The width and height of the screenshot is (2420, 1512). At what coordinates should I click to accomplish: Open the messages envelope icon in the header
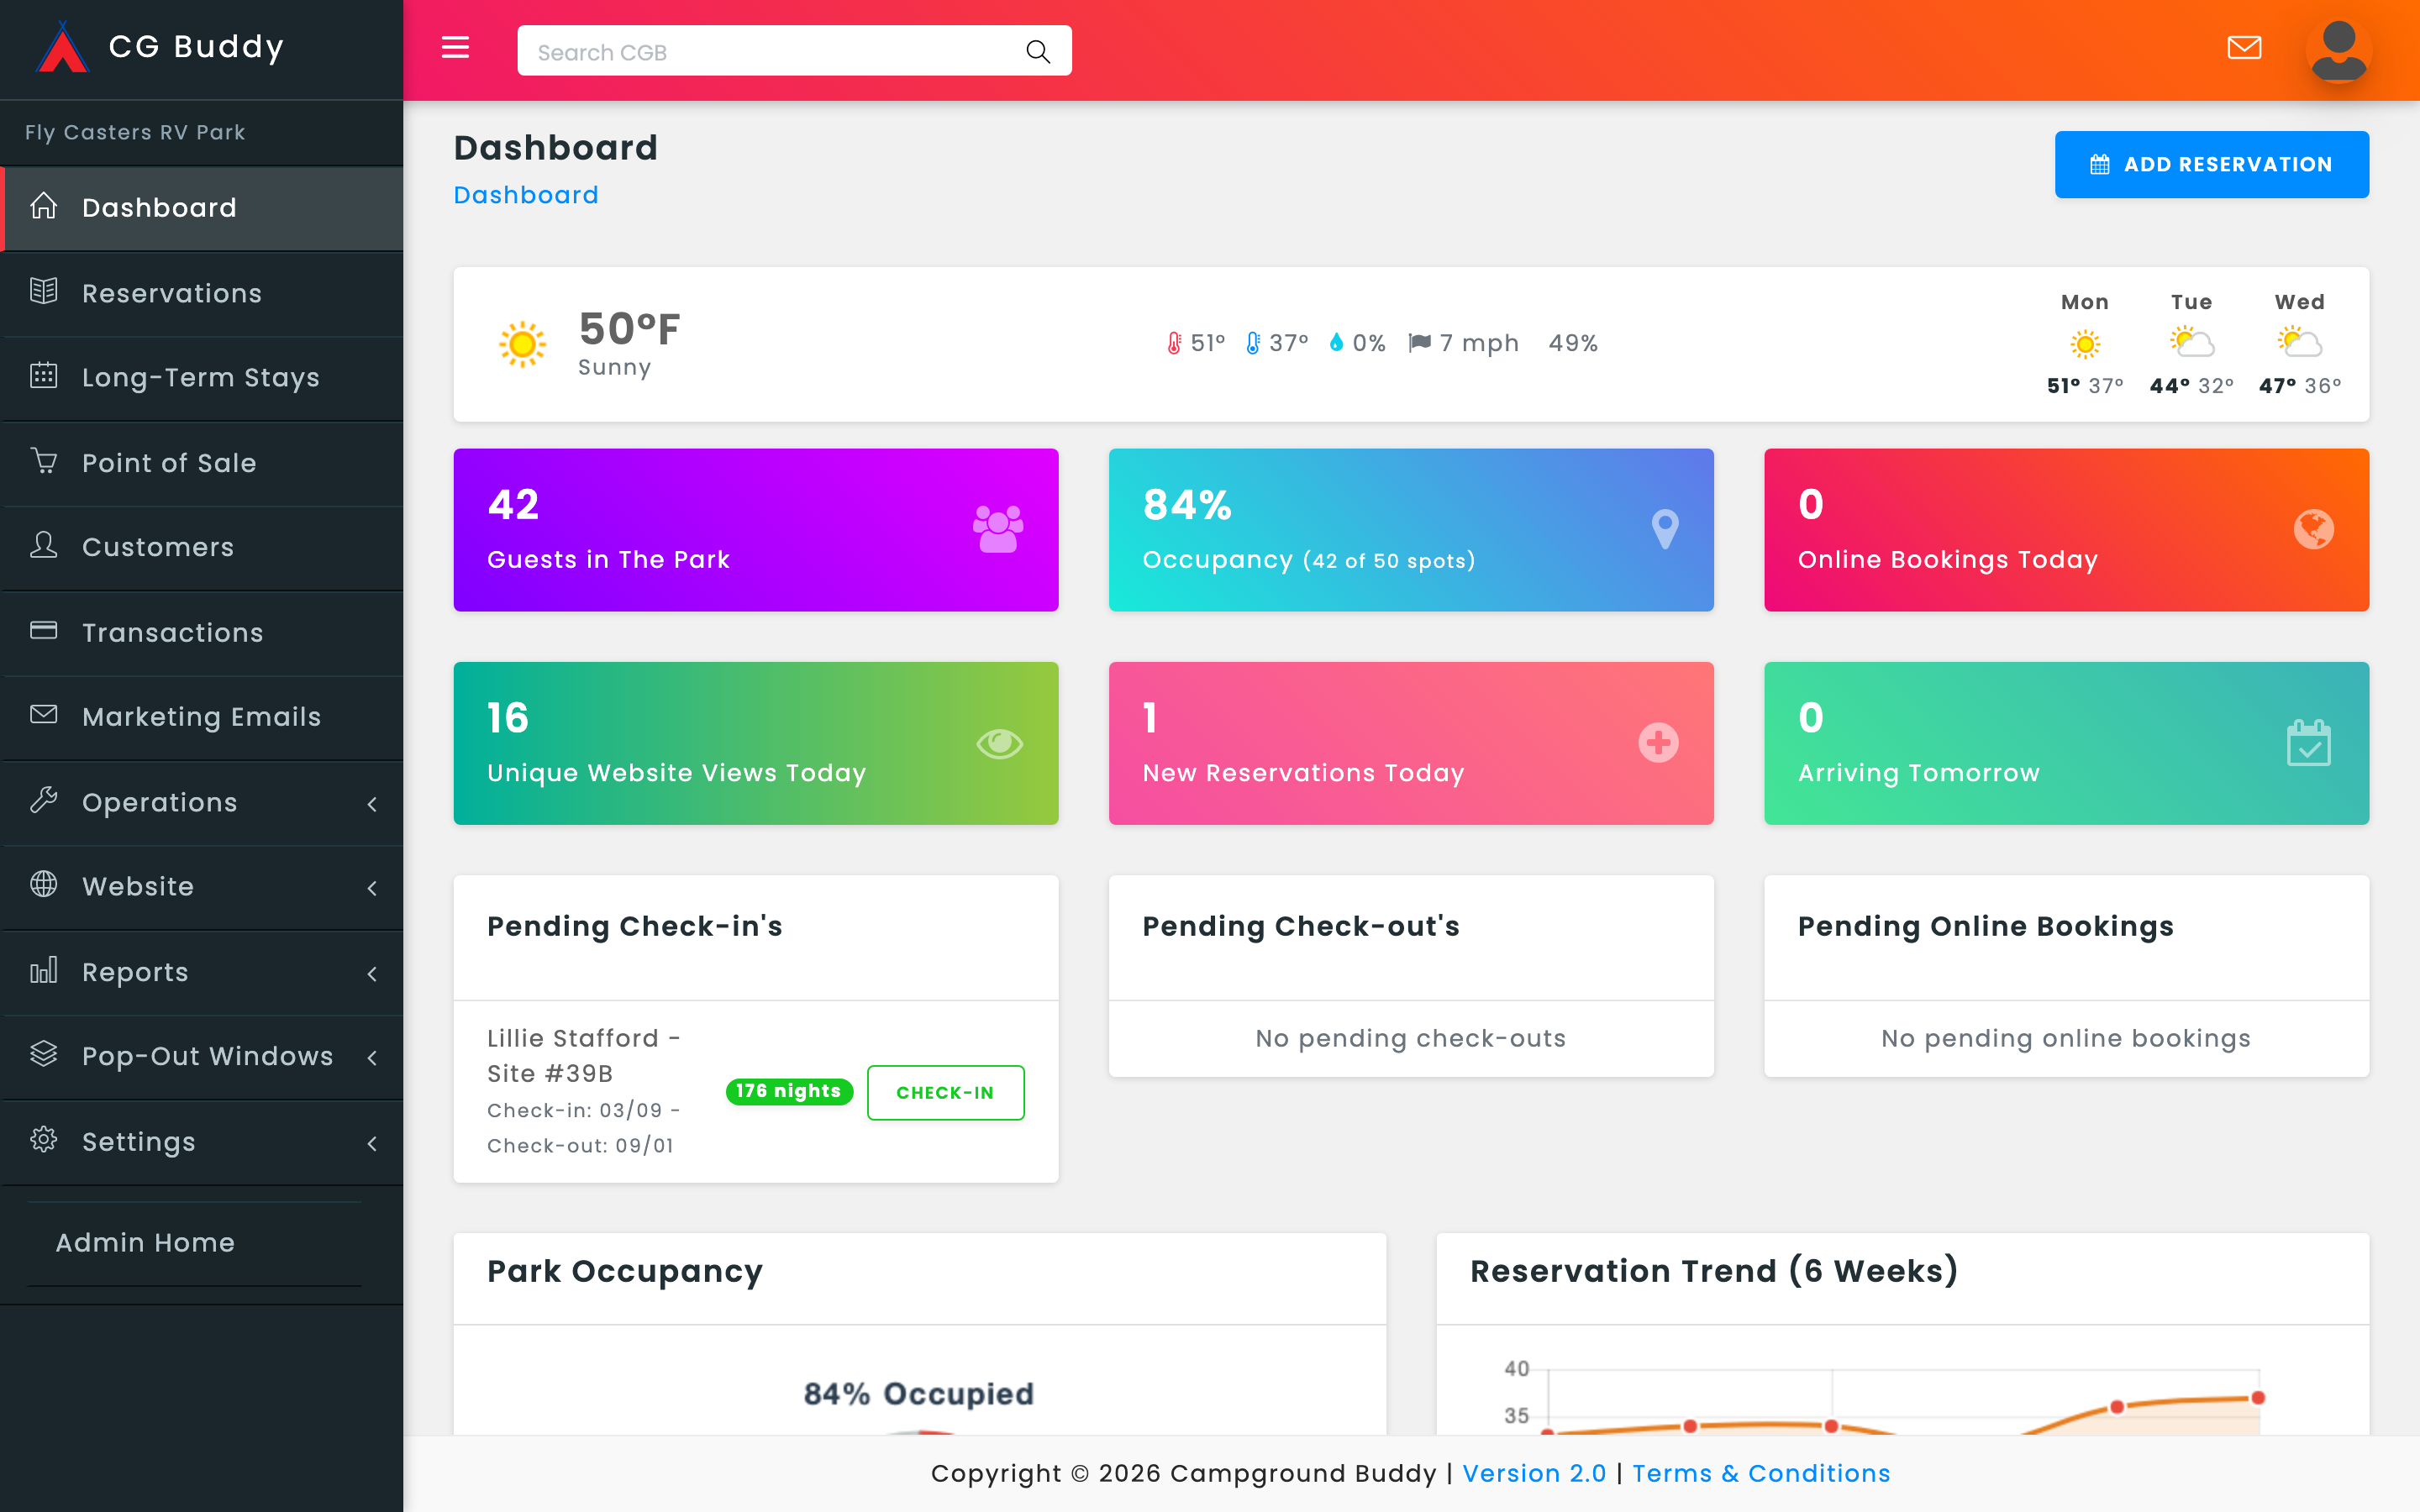point(2244,47)
